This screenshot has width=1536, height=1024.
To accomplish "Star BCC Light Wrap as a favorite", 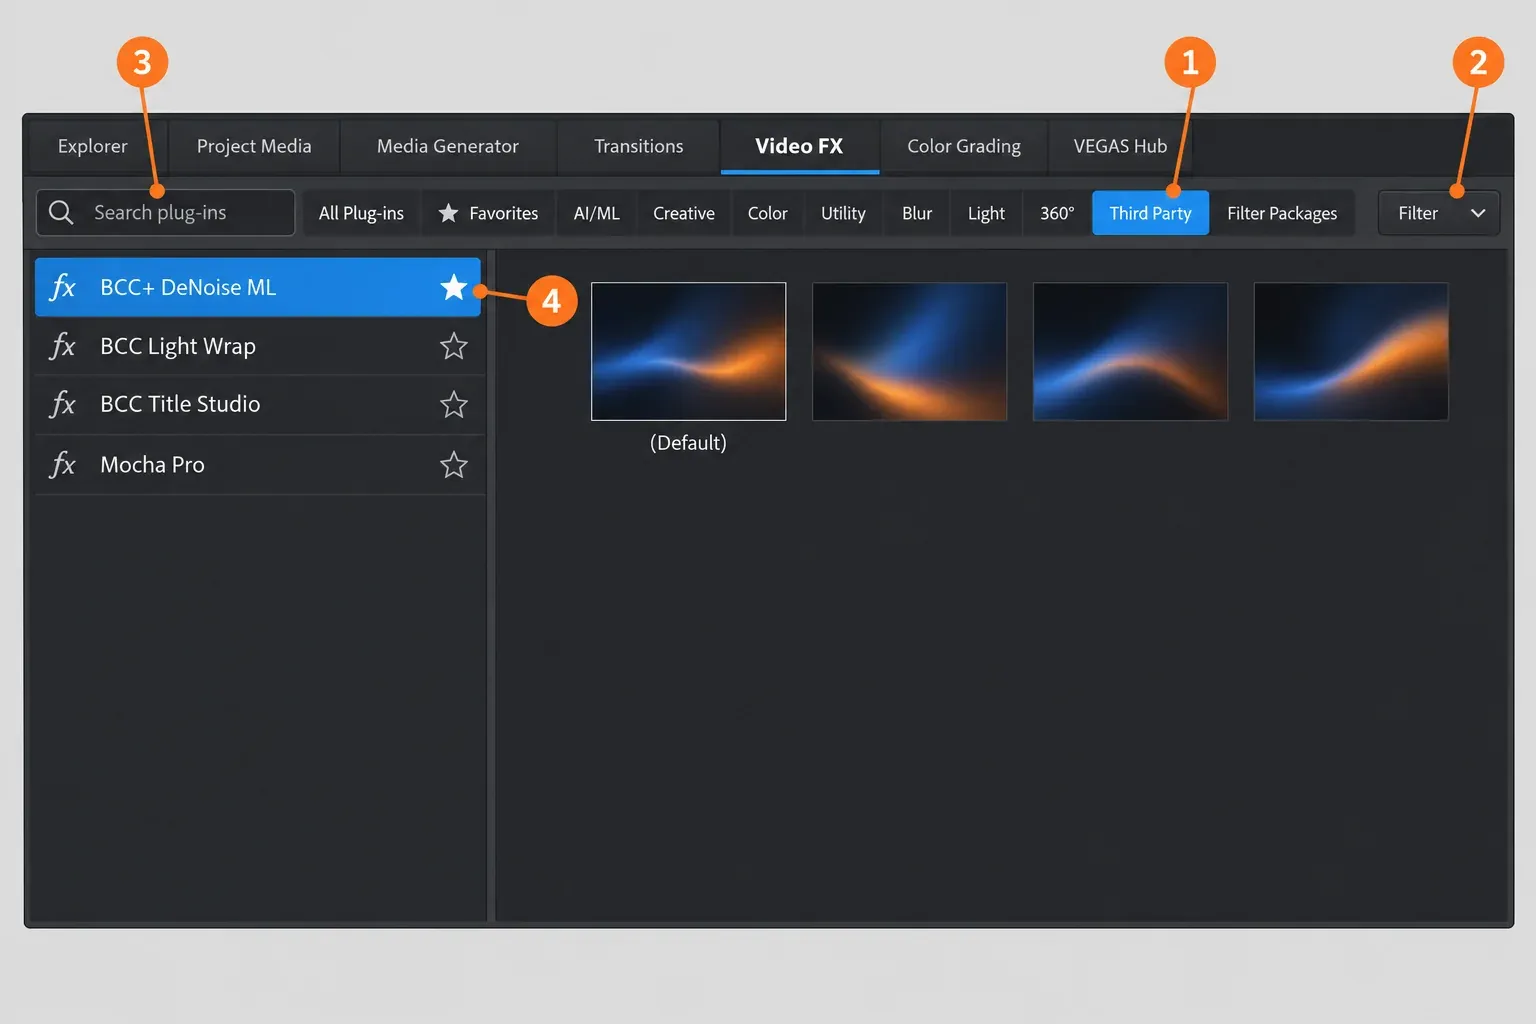I will coord(454,346).
